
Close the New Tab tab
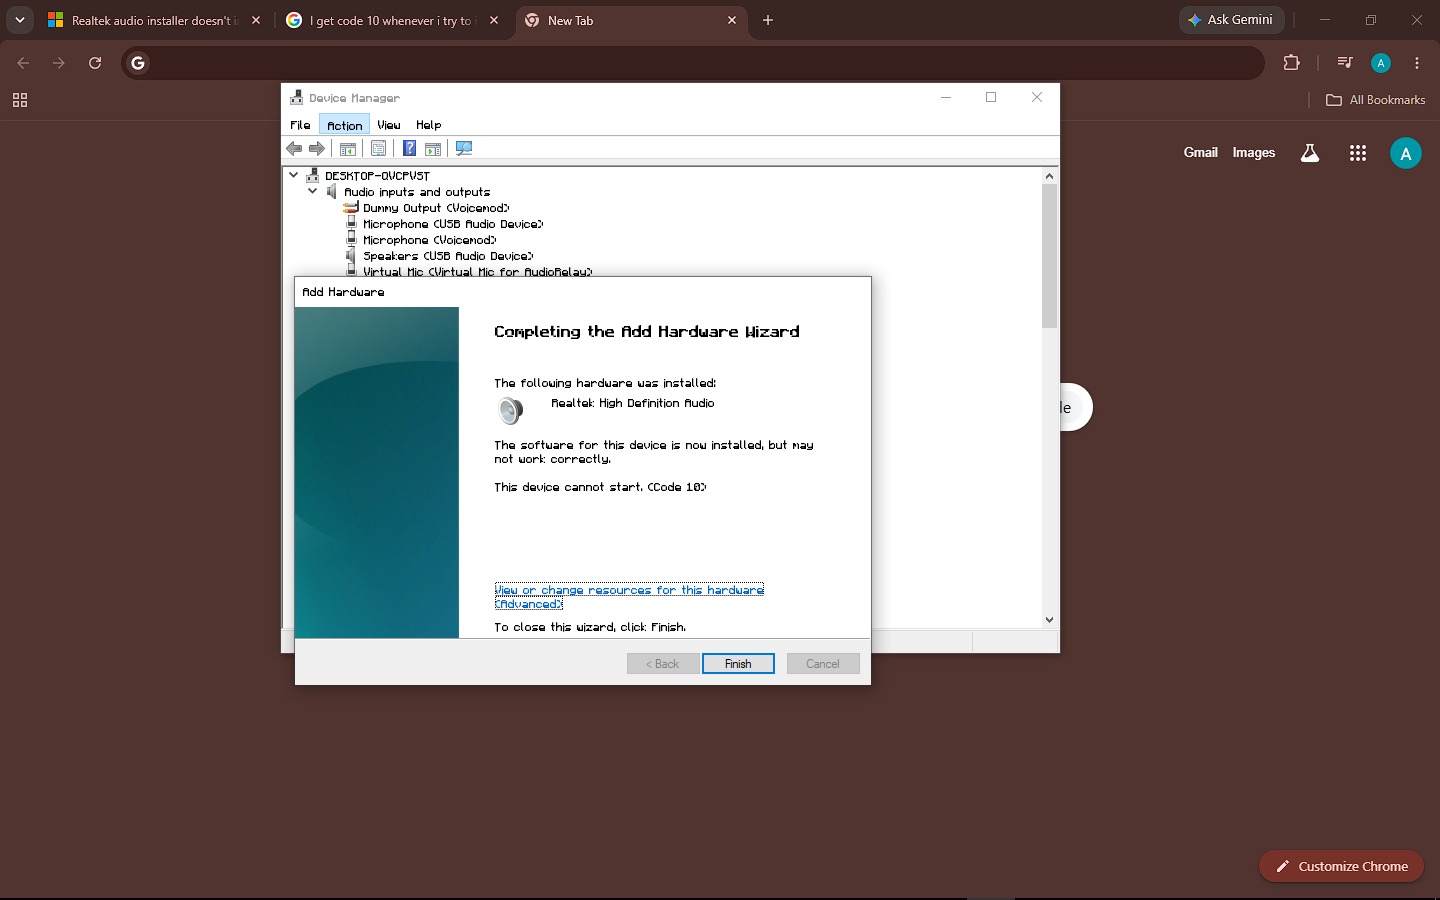click(x=732, y=20)
